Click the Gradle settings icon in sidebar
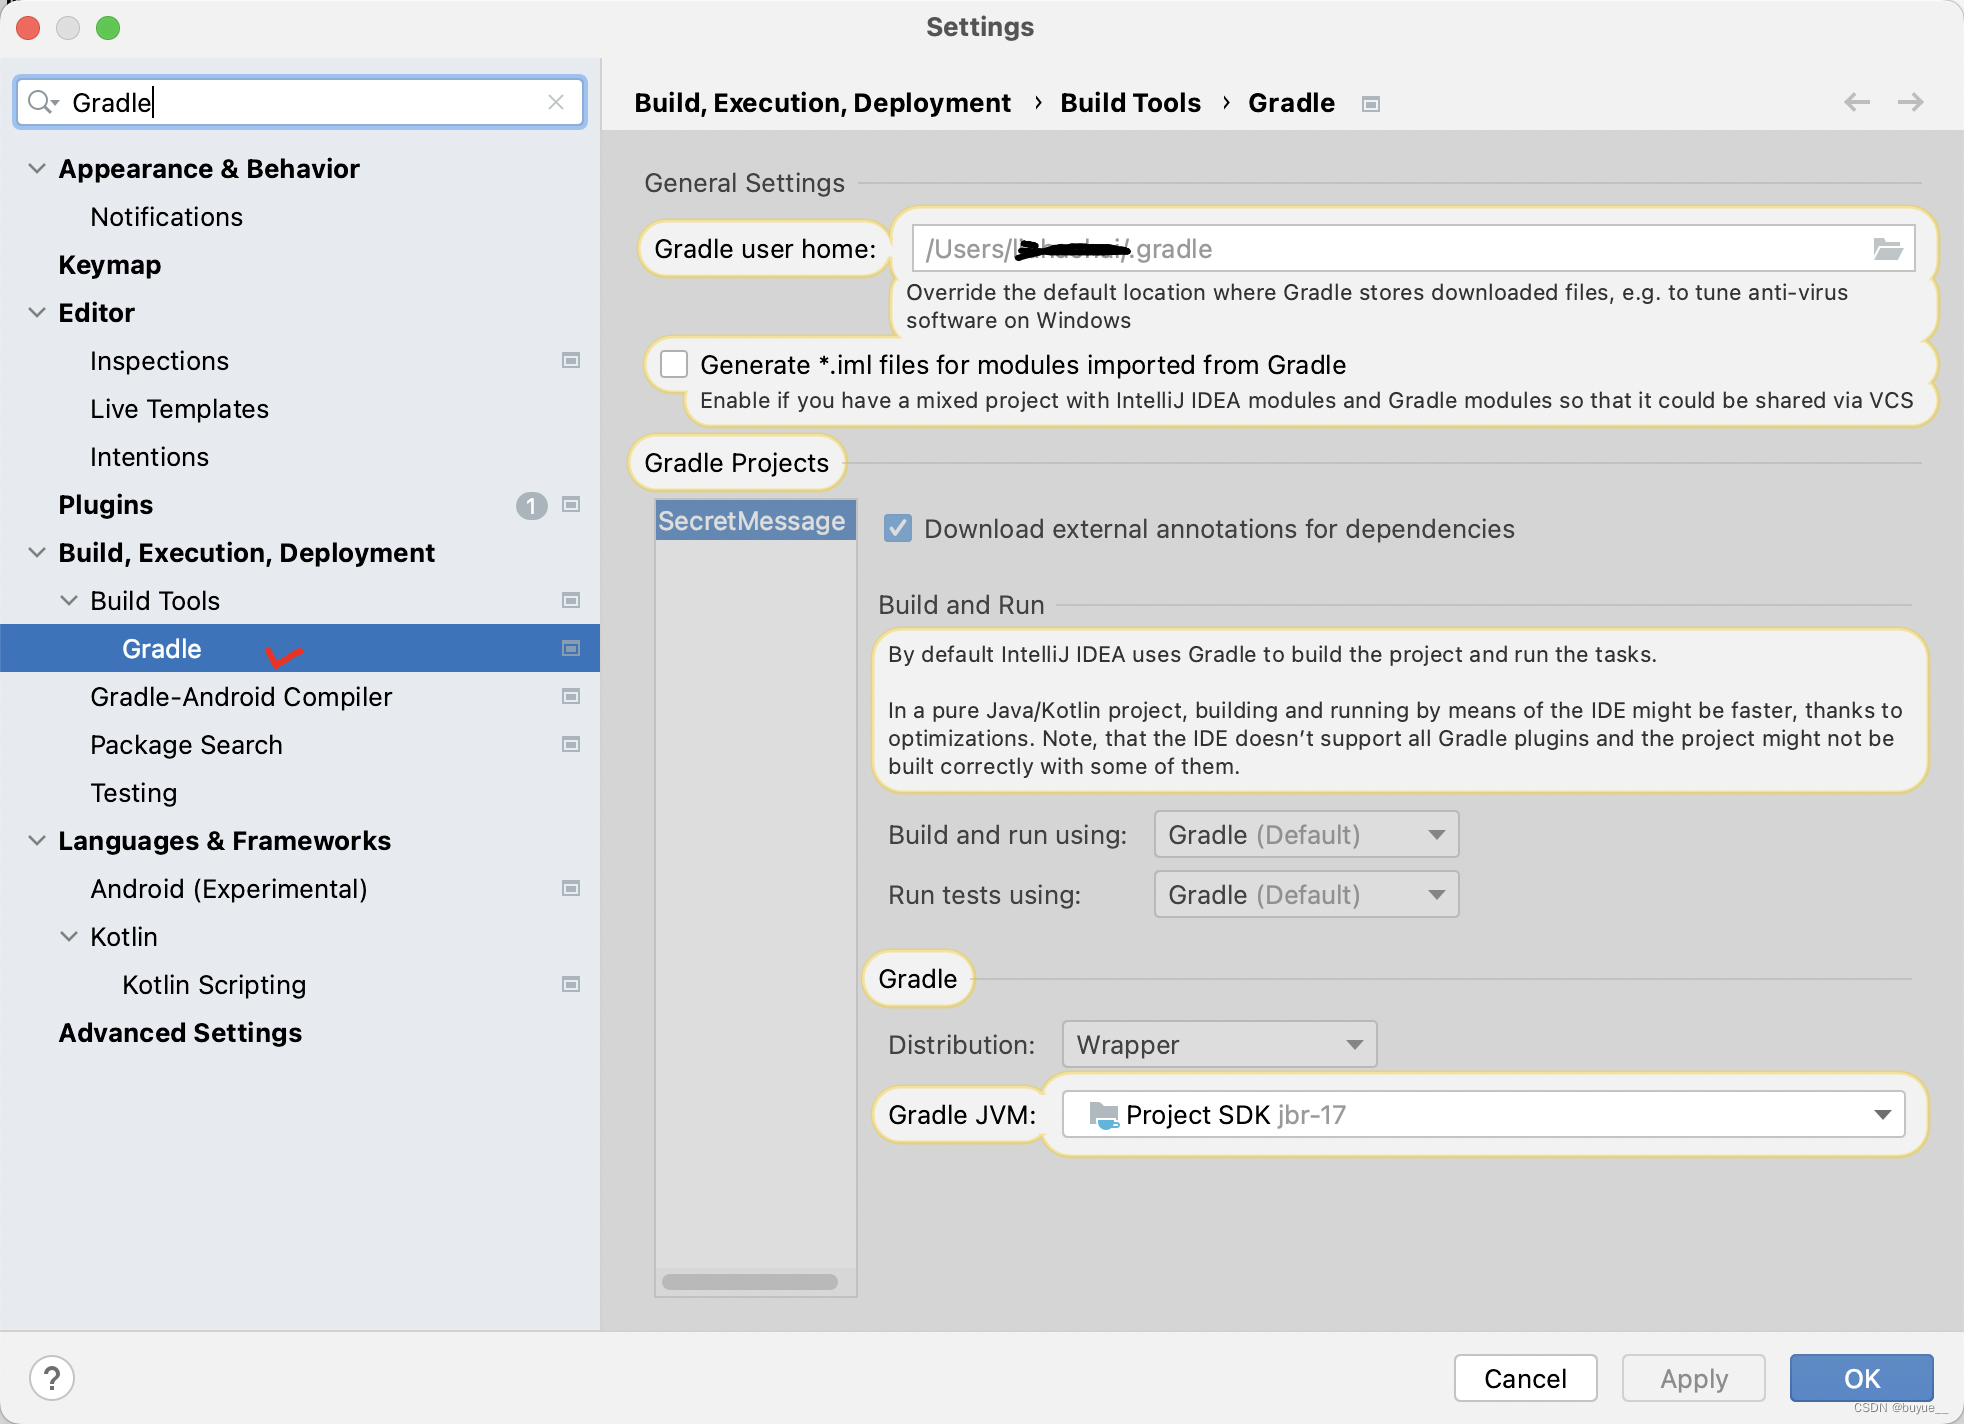Image resolution: width=1964 pixels, height=1424 pixels. [570, 648]
